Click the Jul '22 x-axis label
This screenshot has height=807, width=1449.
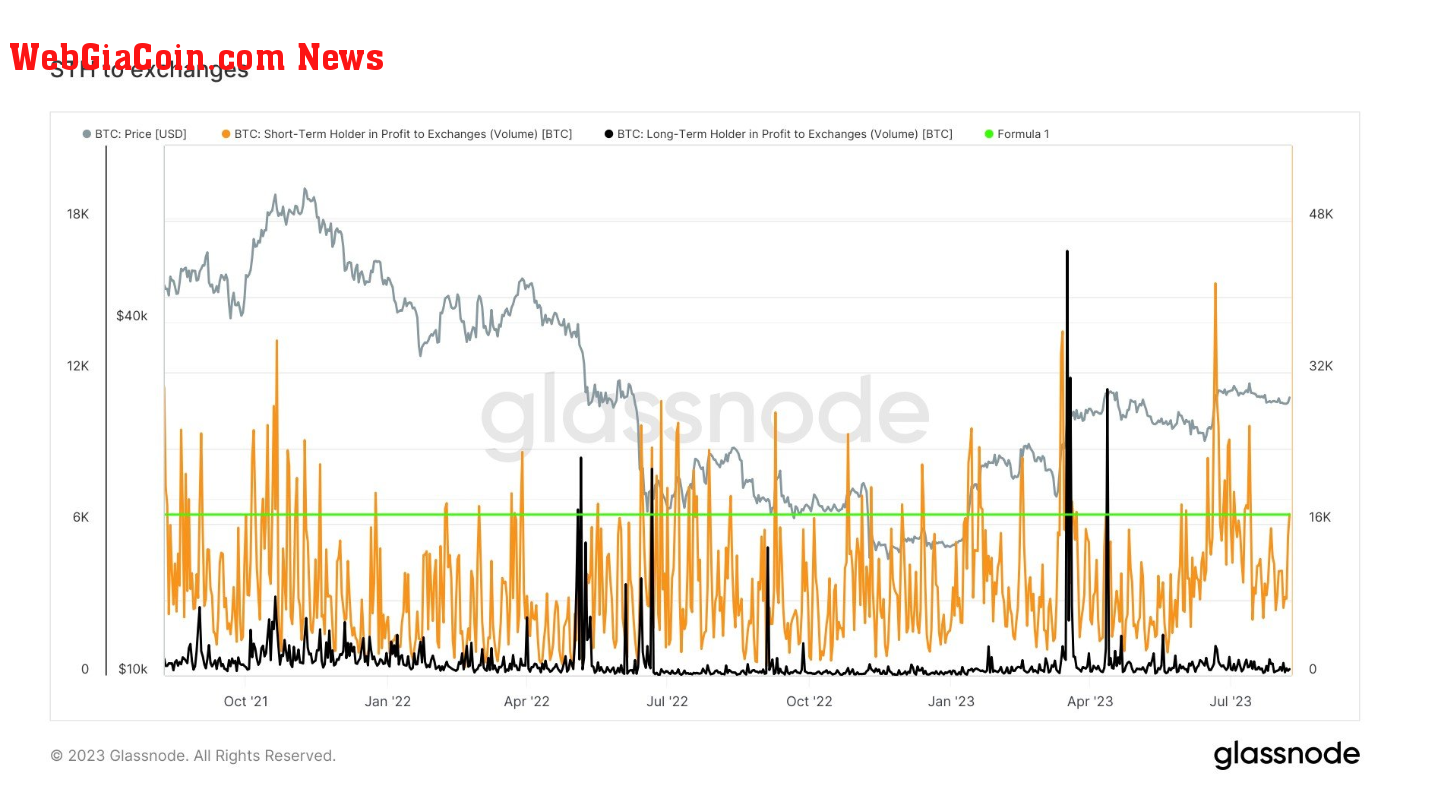click(x=667, y=701)
